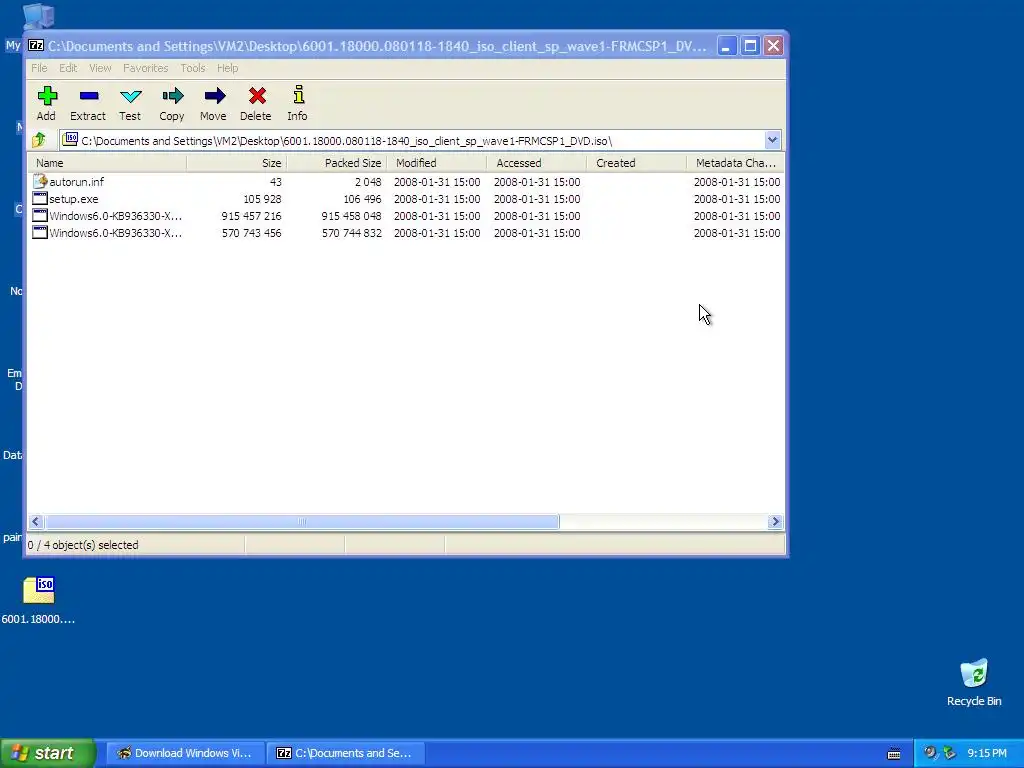1024x768 pixels.
Task: Click size value 915 457 216
Action: (251, 216)
